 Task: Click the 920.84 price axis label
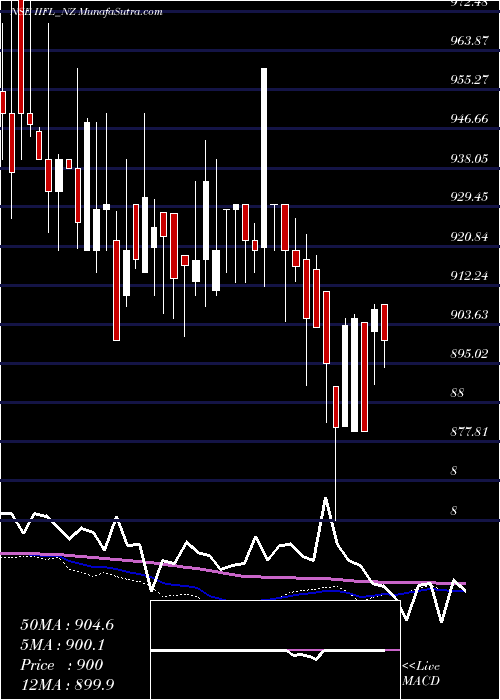(469, 236)
